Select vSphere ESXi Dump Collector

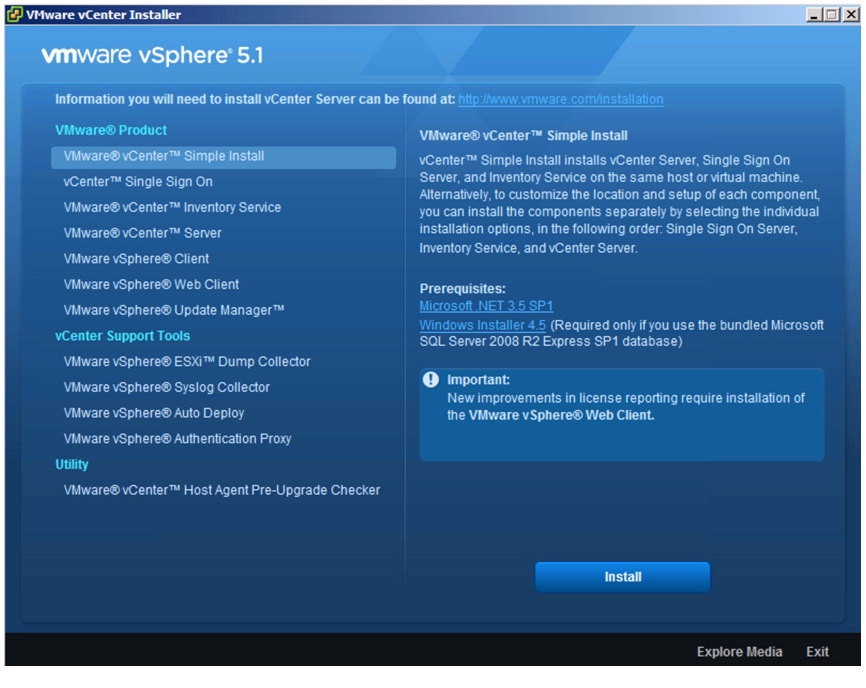tap(187, 362)
